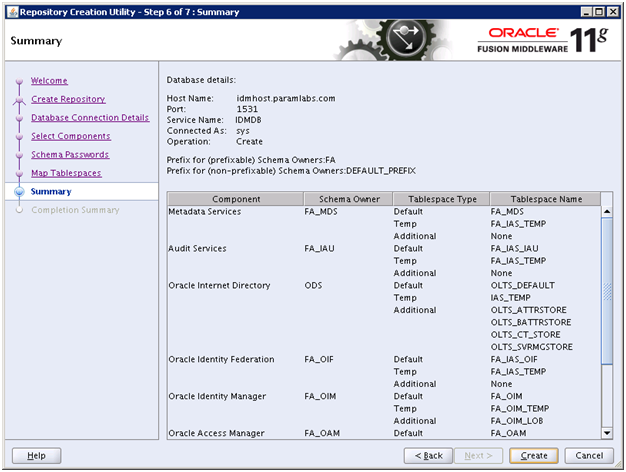The width and height of the screenshot is (626, 472).
Task: Select the Oracle Identity Manager cell
Action: click(x=217, y=396)
